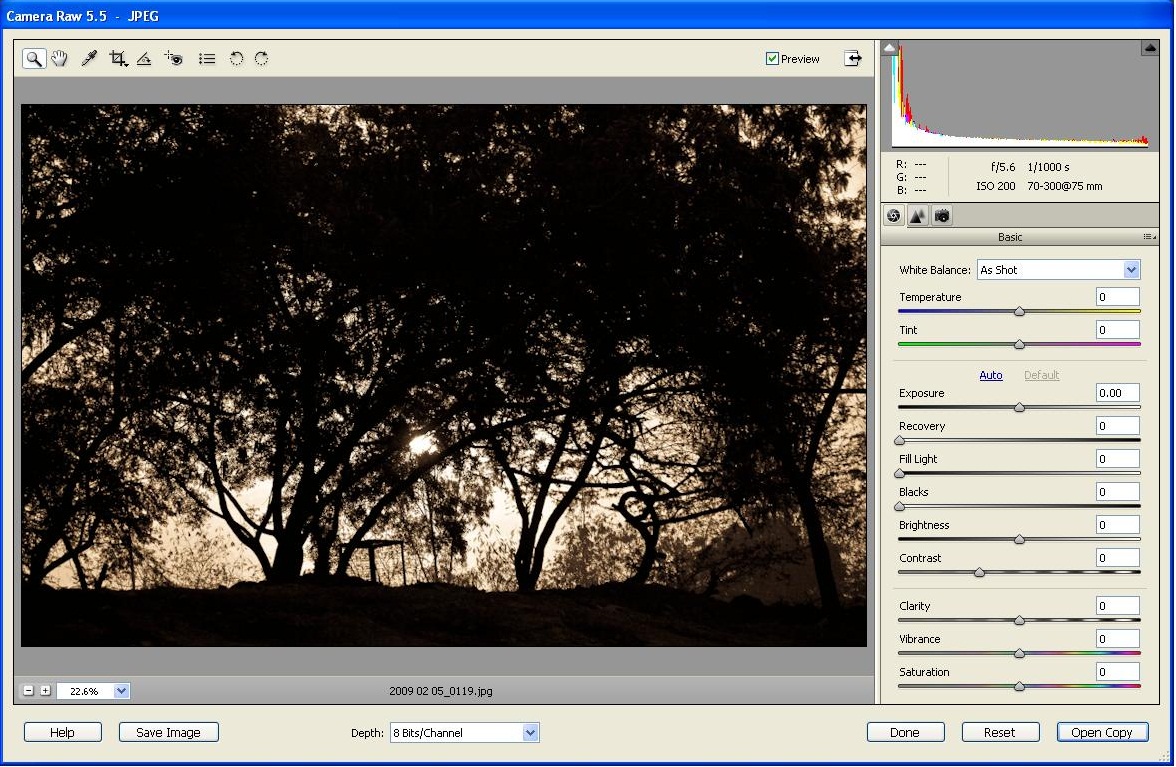Rotate image 90° clockwise
Screen dimensions: 1176x767
pos(261,59)
